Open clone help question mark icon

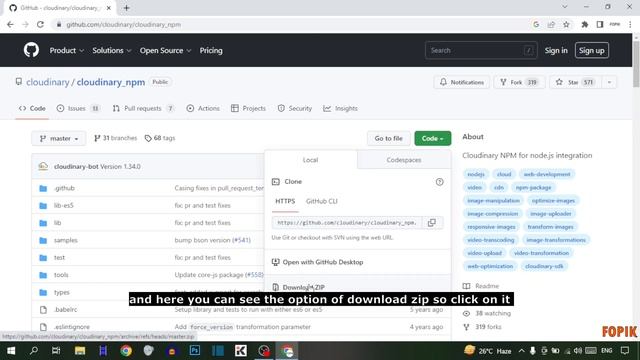pyautogui.click(x=439, y=182)
